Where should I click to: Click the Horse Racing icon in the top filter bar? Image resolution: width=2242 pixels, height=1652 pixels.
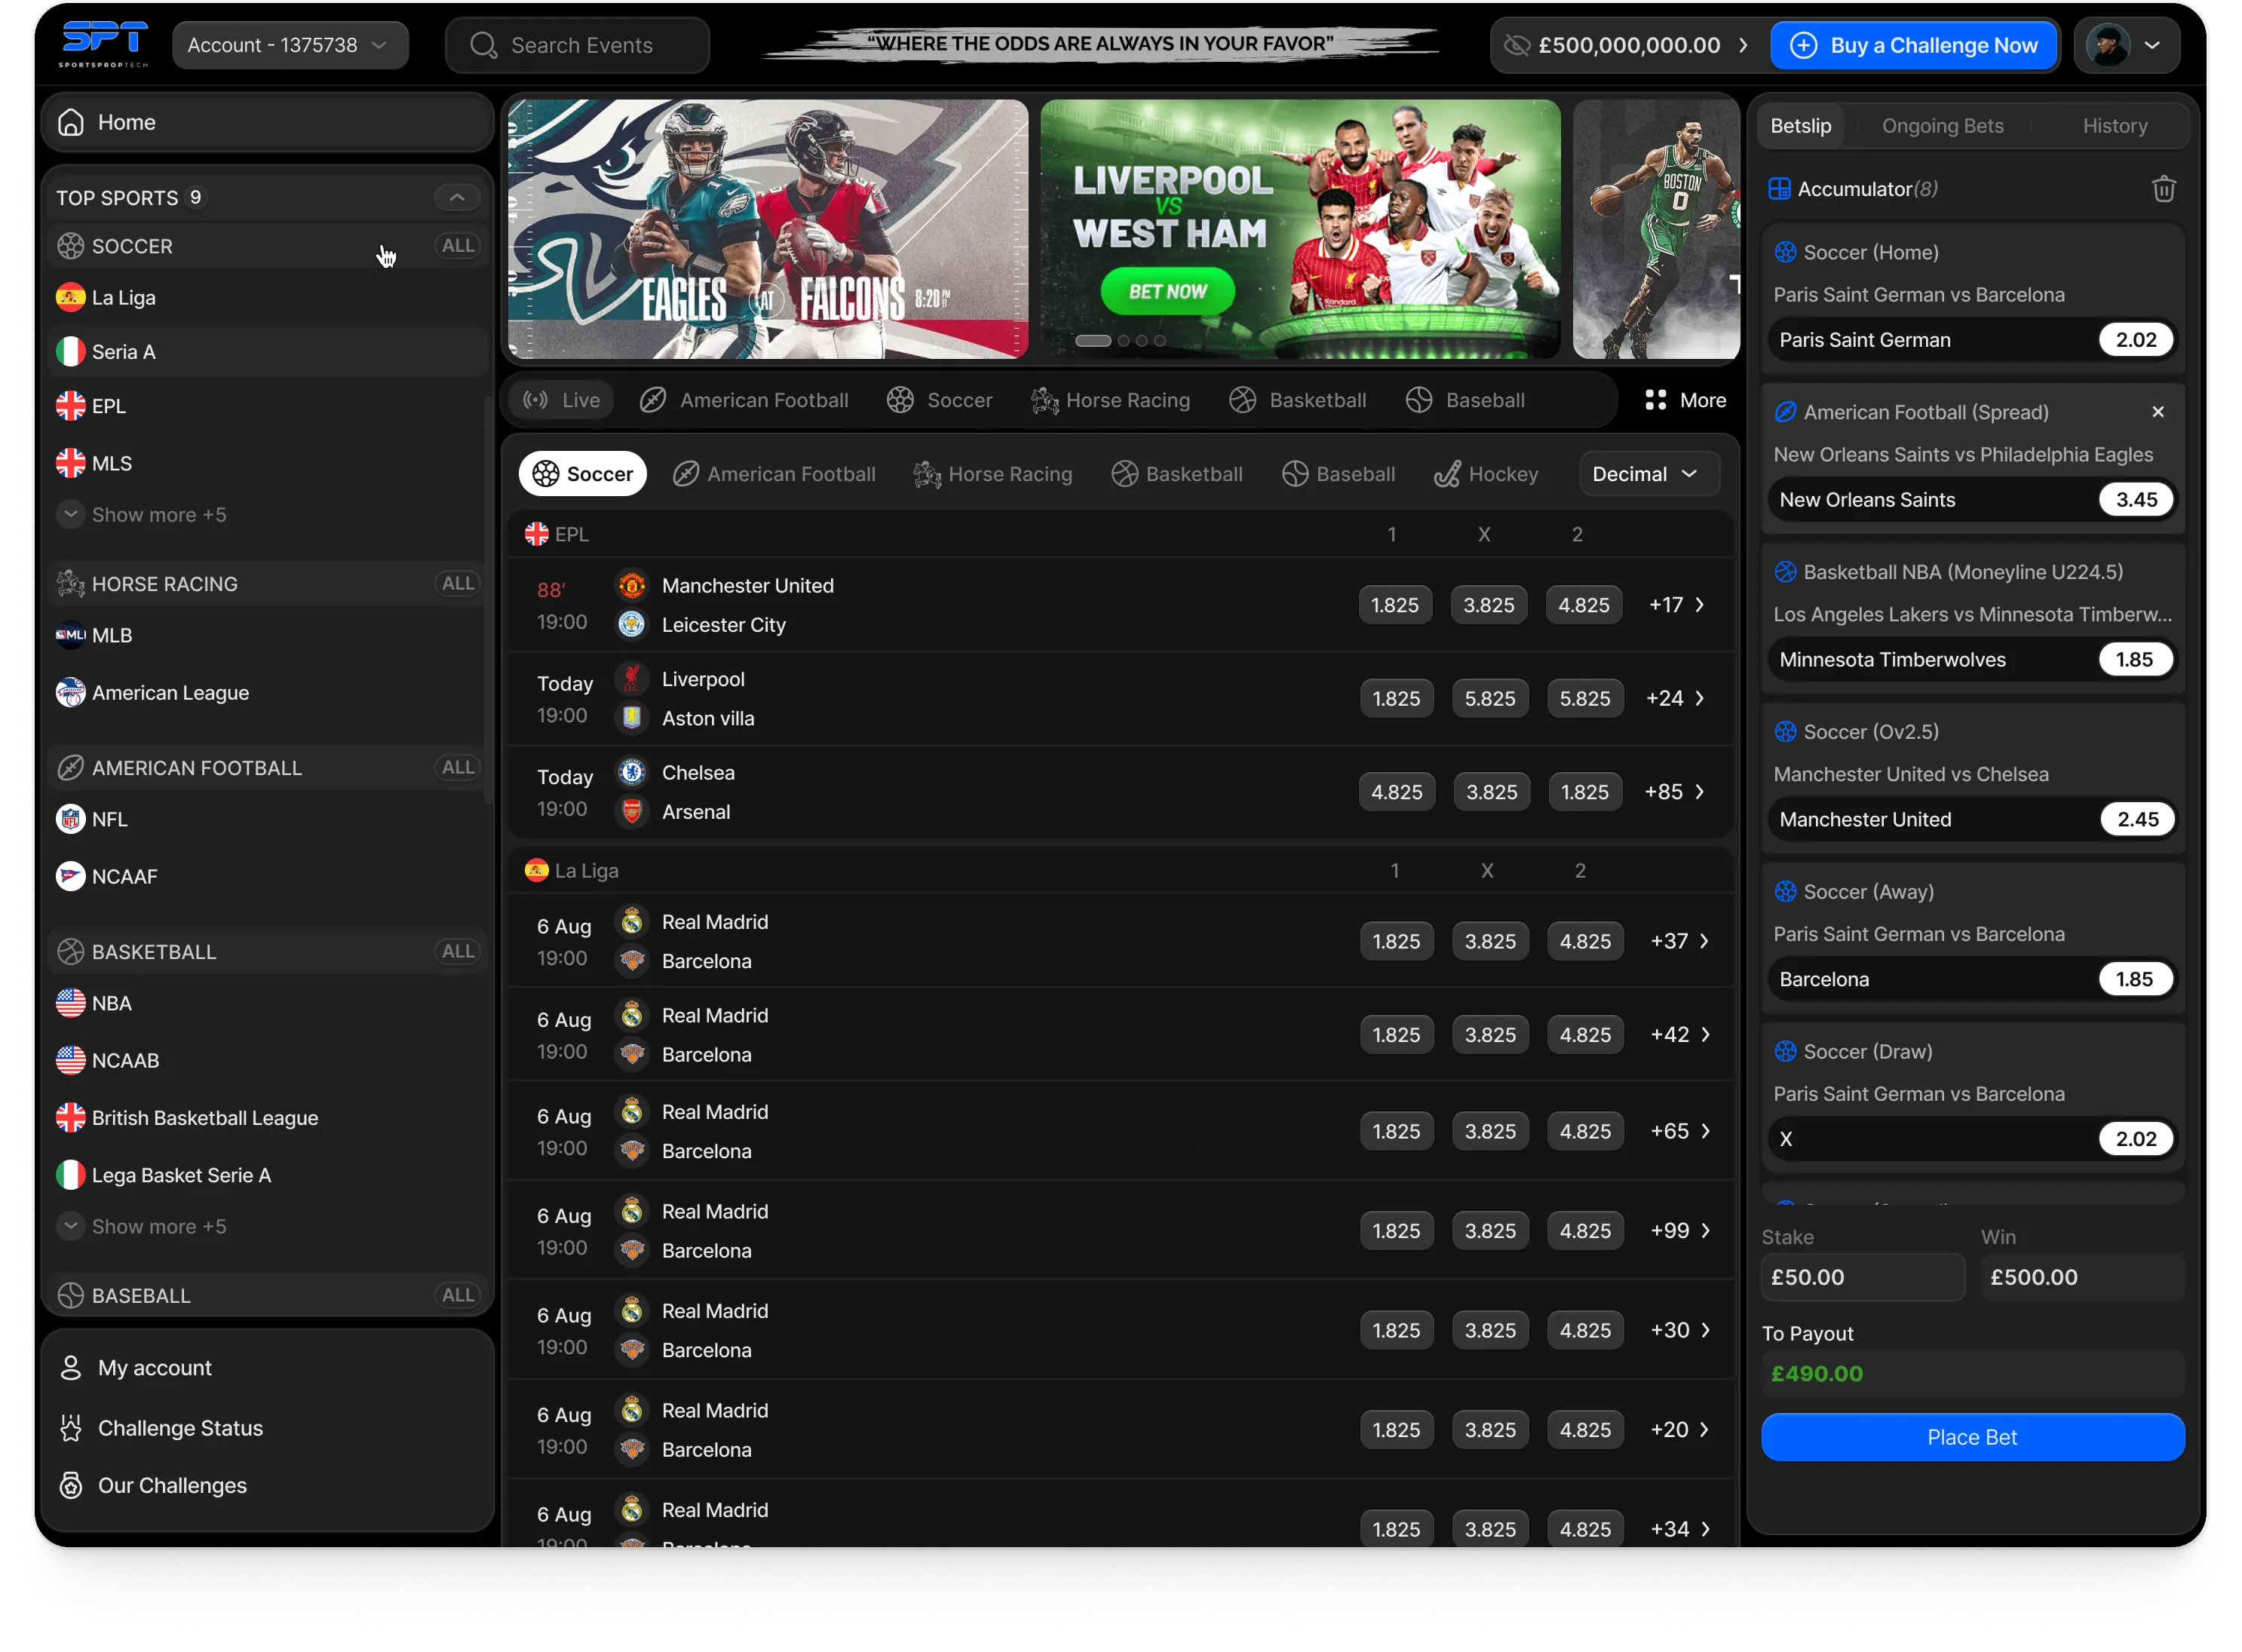click(x=1044, y=400)
